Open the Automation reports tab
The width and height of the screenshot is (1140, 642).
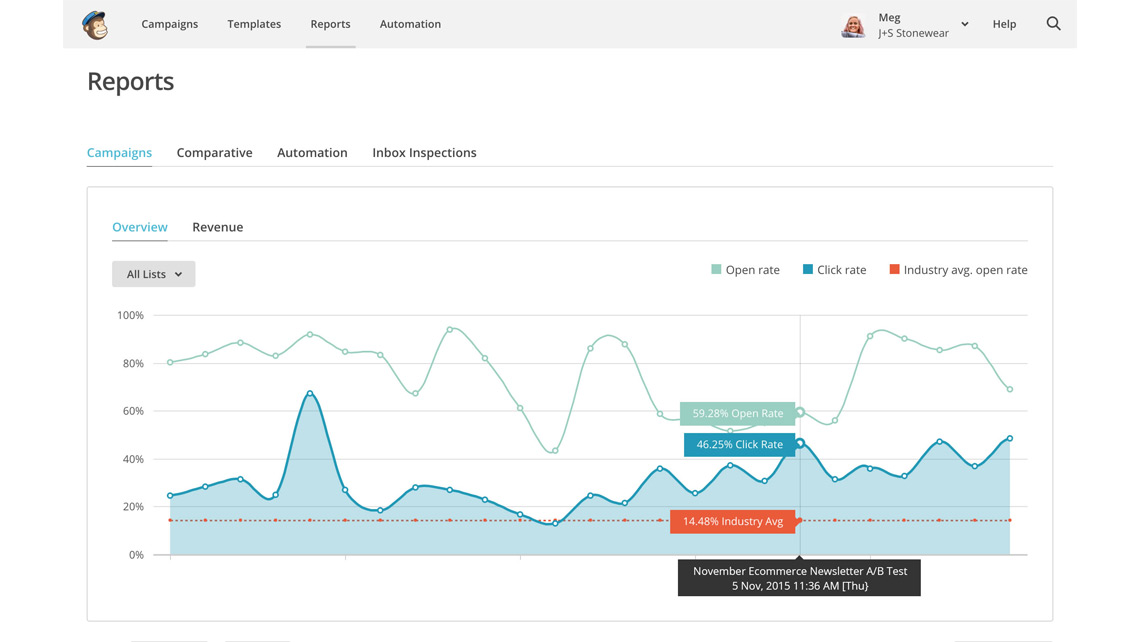tap(312, 153)
